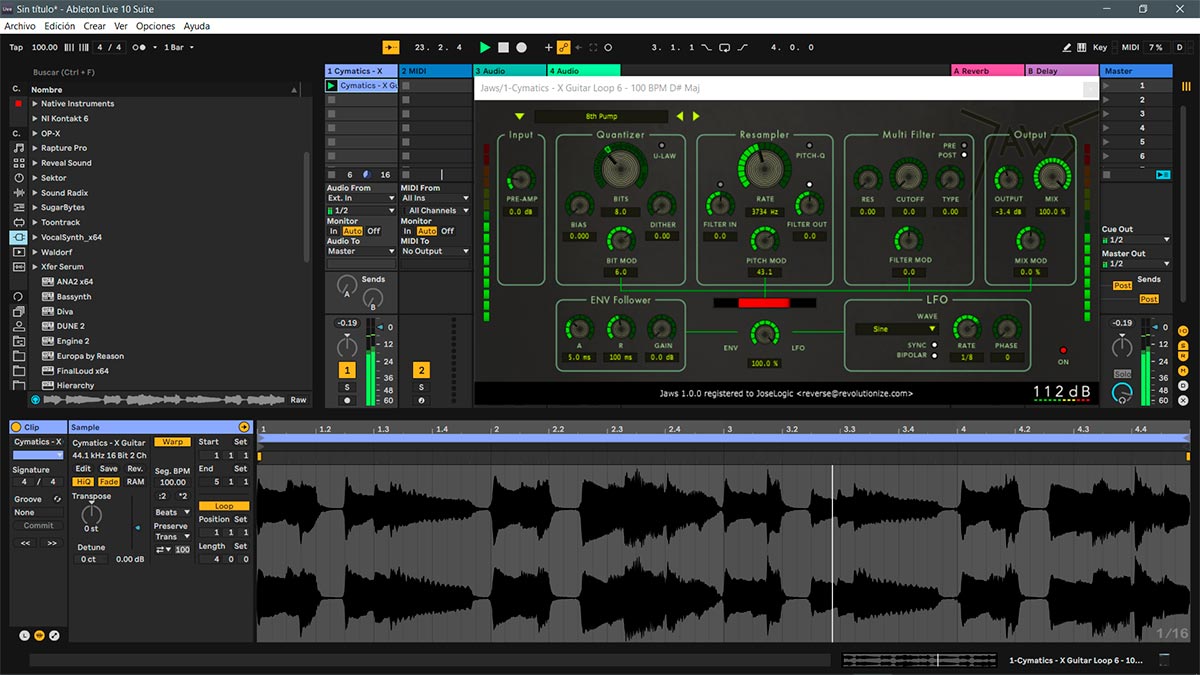Select the Clips category icon in browser
This screenshot has height=675, width=1200.
pyautogui.click(x=18, y=253)
